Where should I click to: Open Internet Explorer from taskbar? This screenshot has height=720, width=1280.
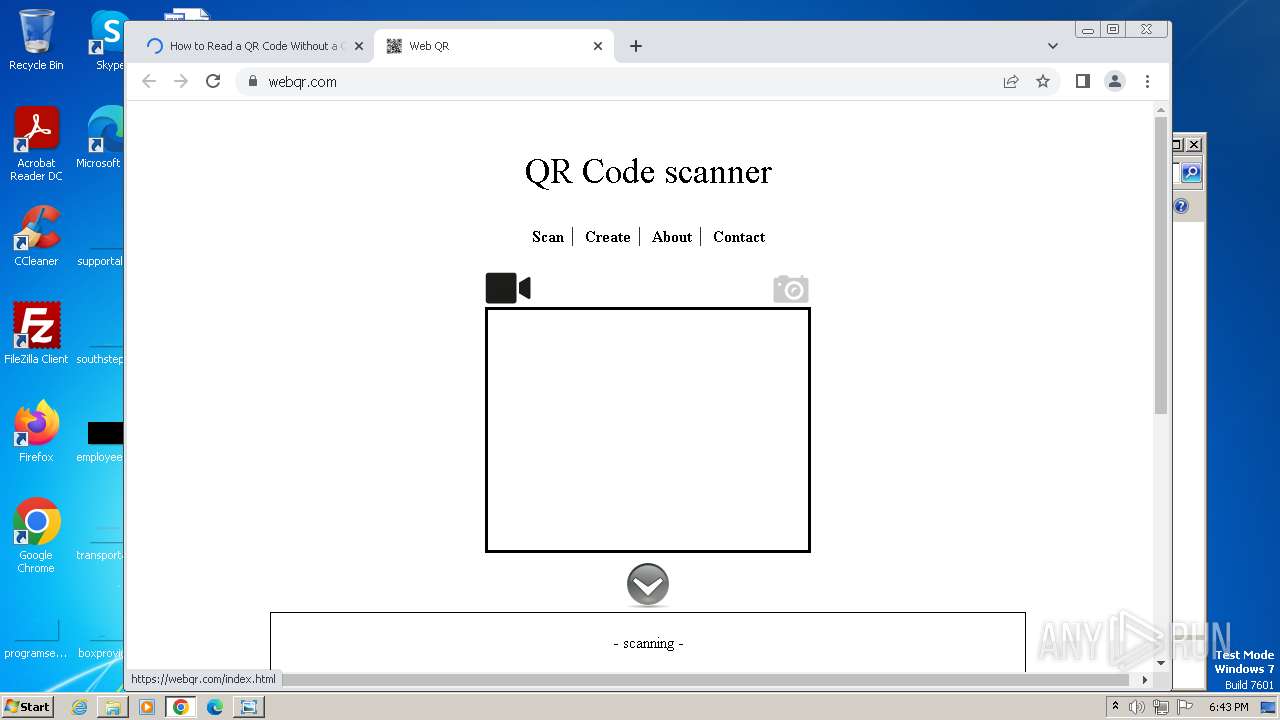click(x=80, y=707)
